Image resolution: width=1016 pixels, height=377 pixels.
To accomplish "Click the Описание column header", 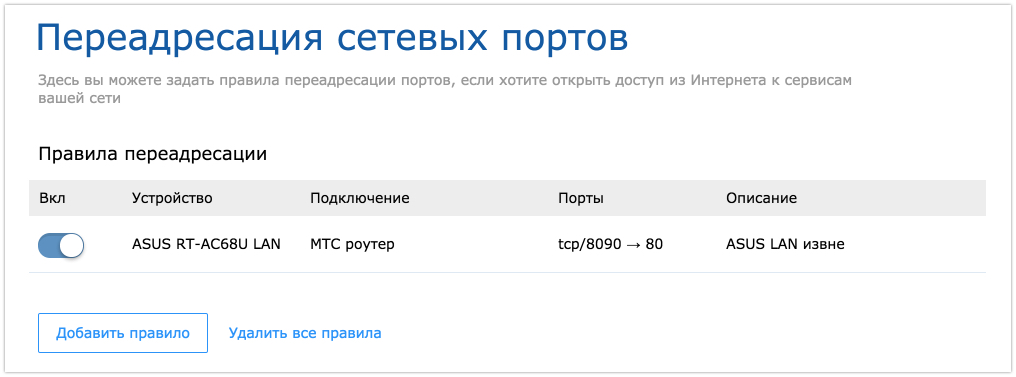I will pos(761,198).
